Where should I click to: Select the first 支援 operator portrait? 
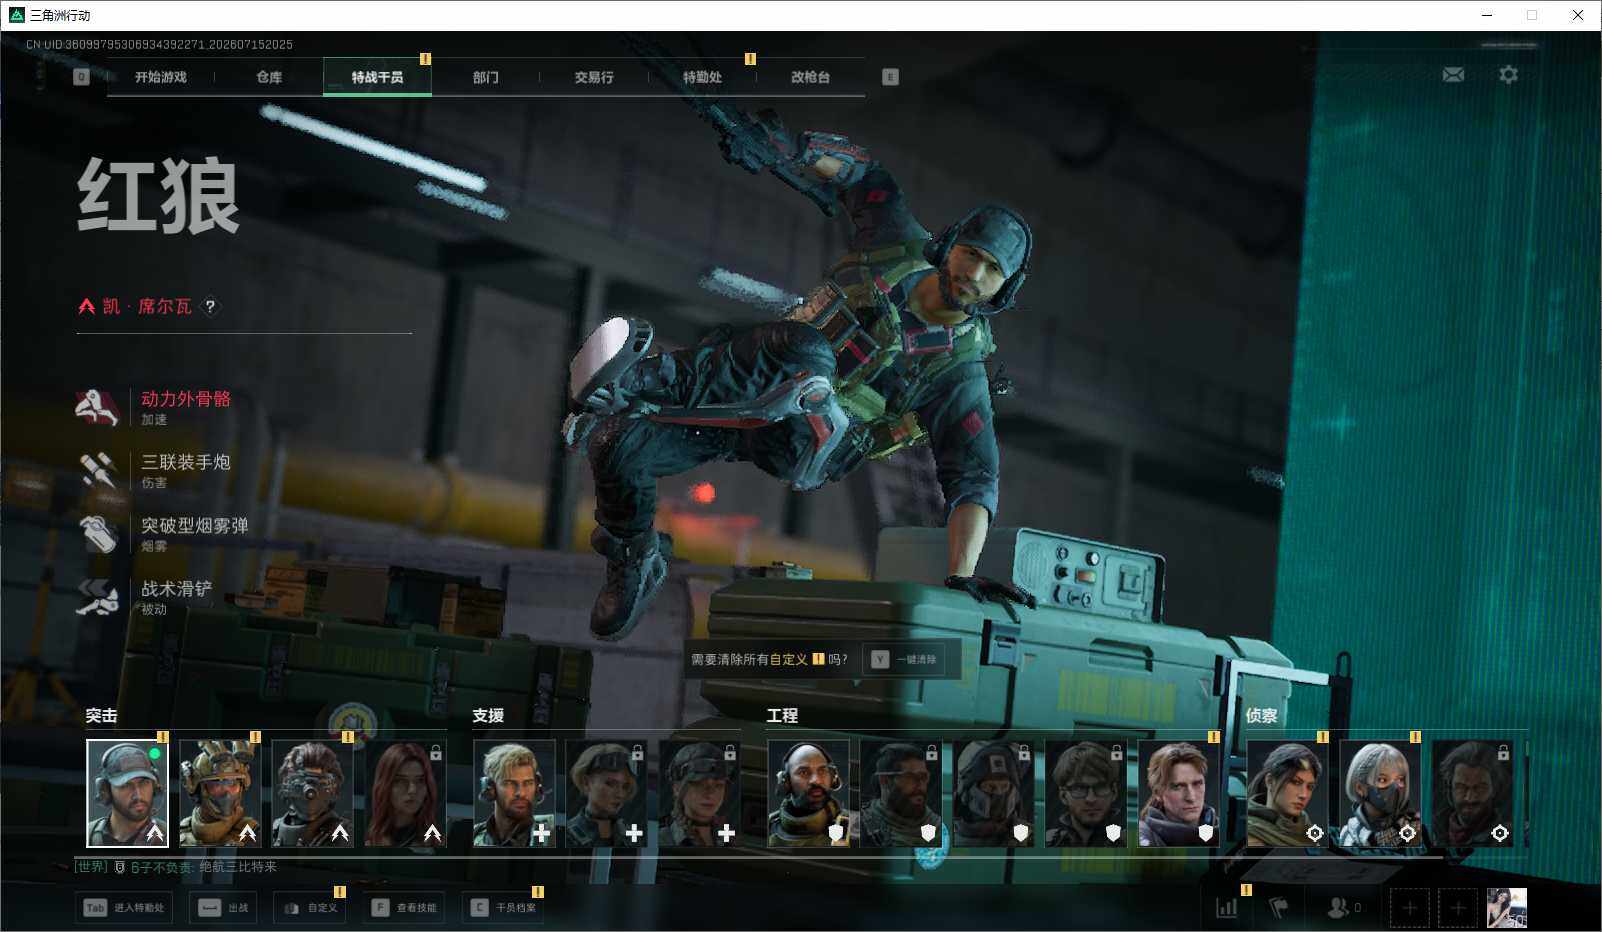(x=514, y=793)
